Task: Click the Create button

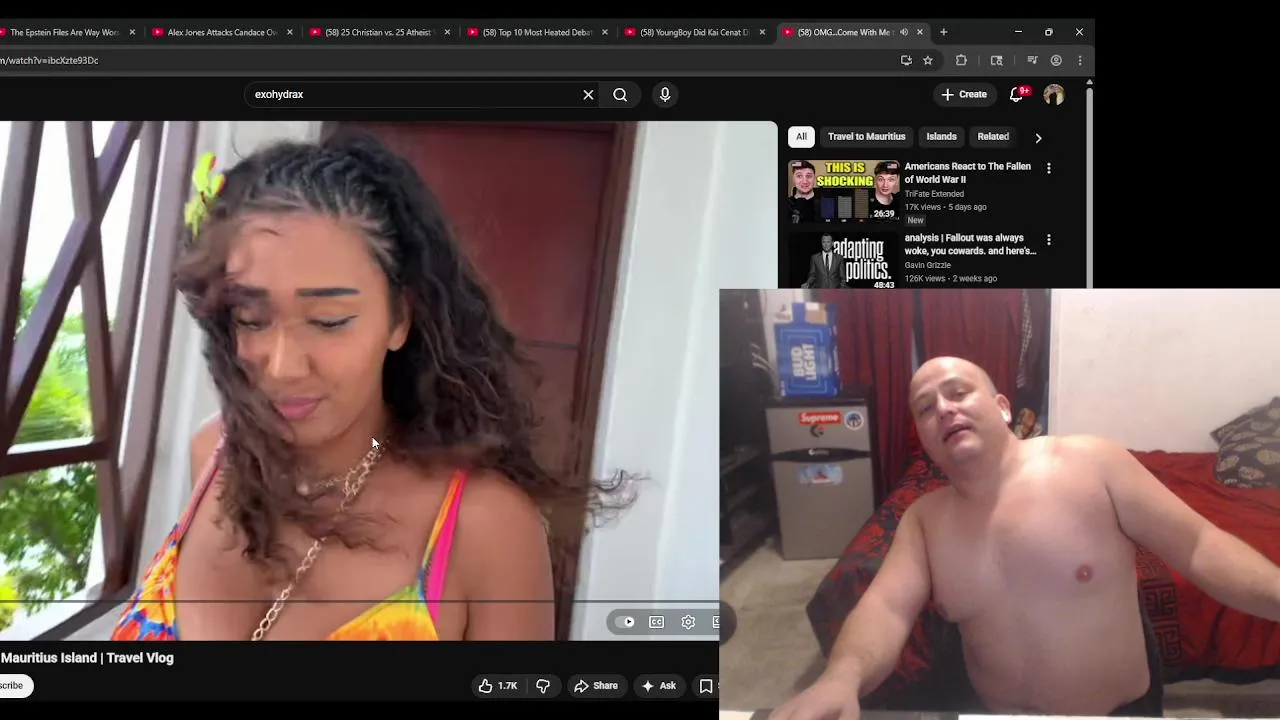Action: click(x=964, y=94)
